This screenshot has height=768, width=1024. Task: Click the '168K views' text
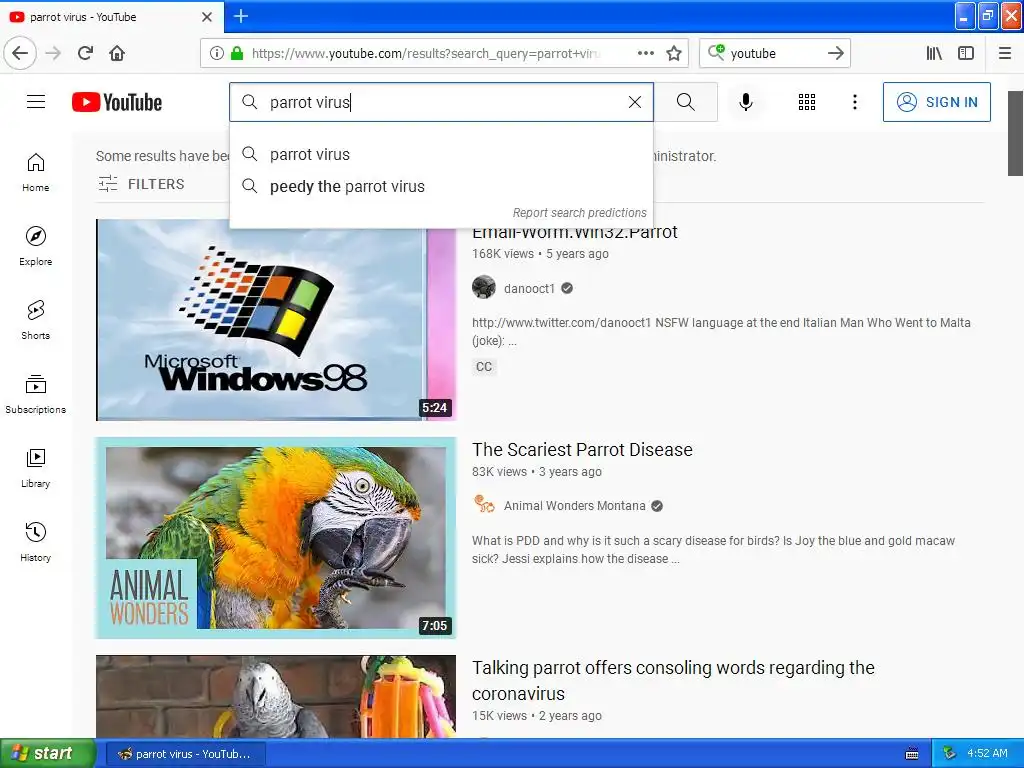(502, 253)
